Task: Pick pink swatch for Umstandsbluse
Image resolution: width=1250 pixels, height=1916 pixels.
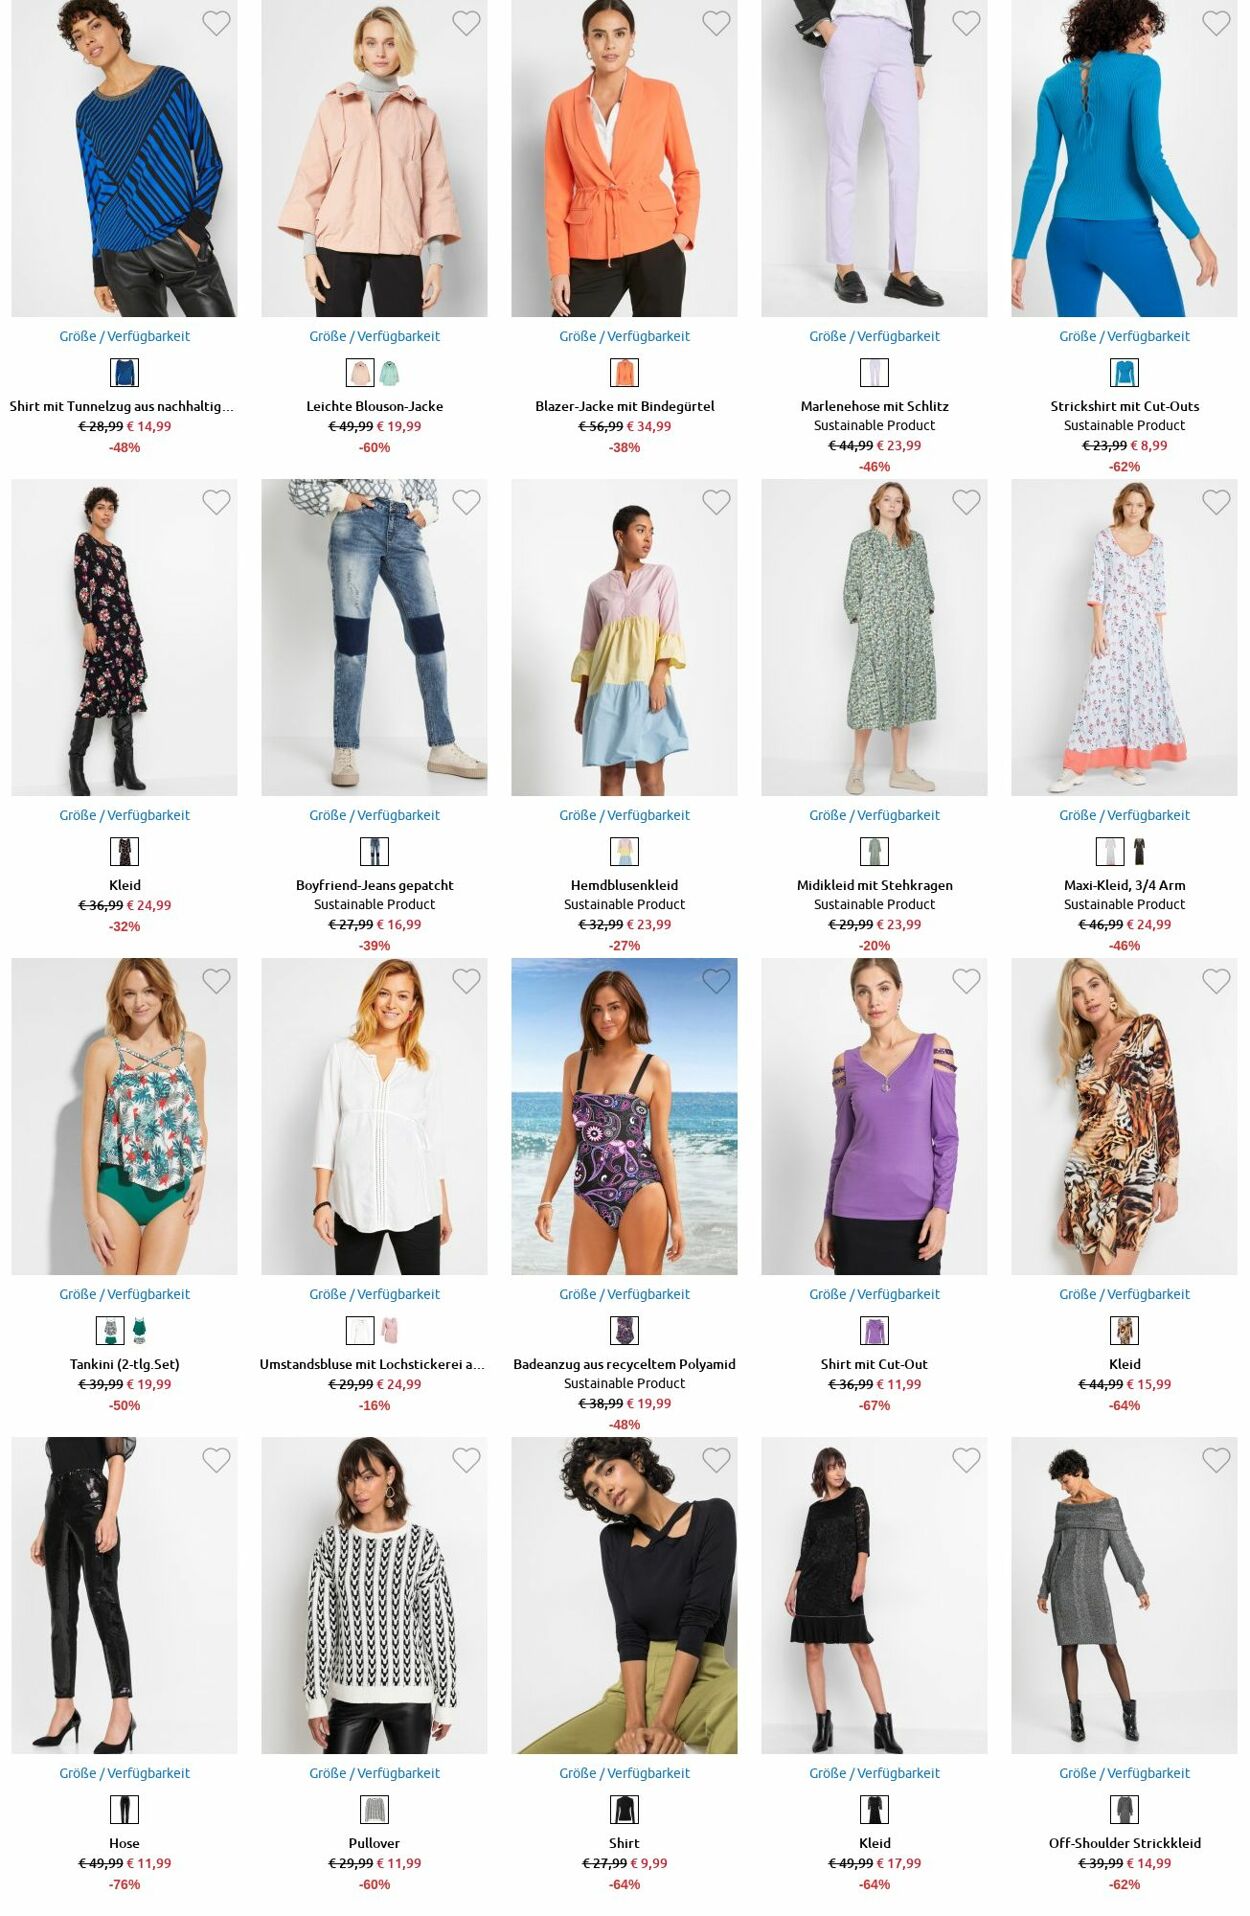Action: pos(390,1331)
